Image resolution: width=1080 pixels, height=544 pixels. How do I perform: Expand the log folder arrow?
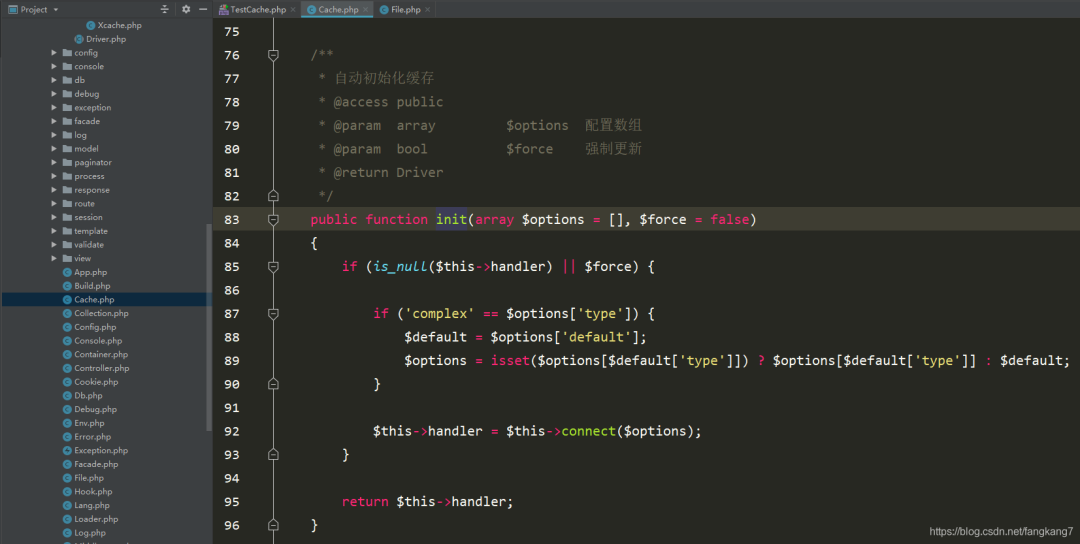54,135
